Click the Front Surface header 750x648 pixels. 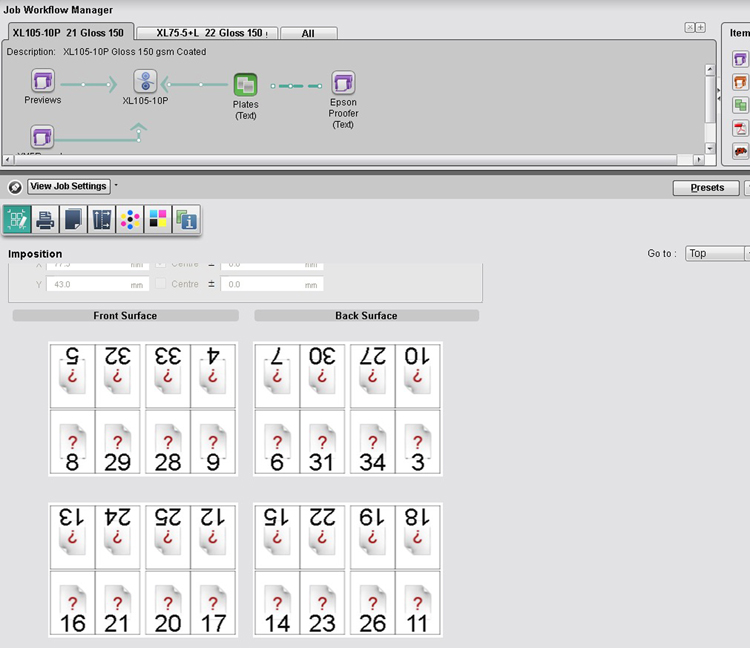[125, 316]
